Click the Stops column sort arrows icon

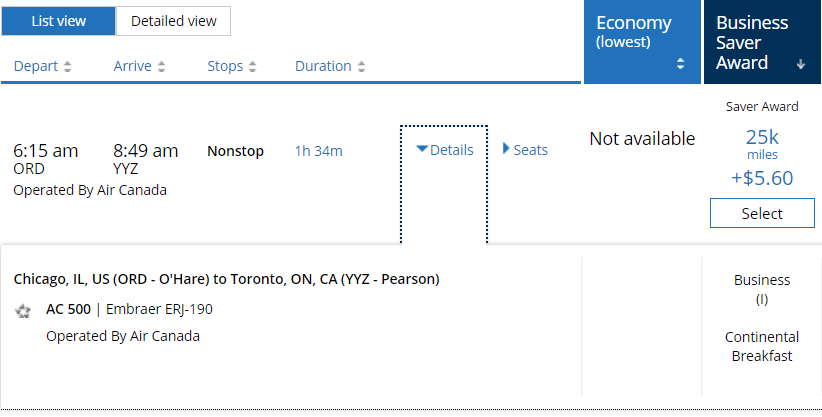point(252,67)
